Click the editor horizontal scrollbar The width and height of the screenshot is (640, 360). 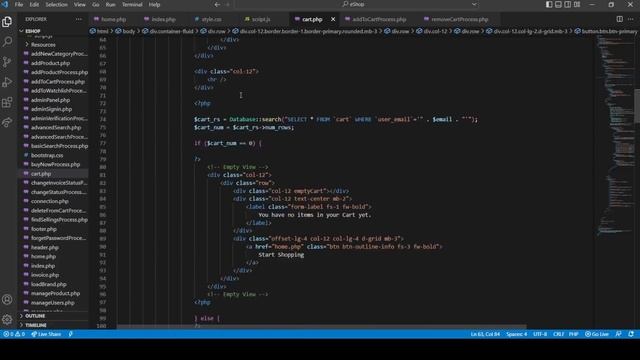tap(321, 327)
